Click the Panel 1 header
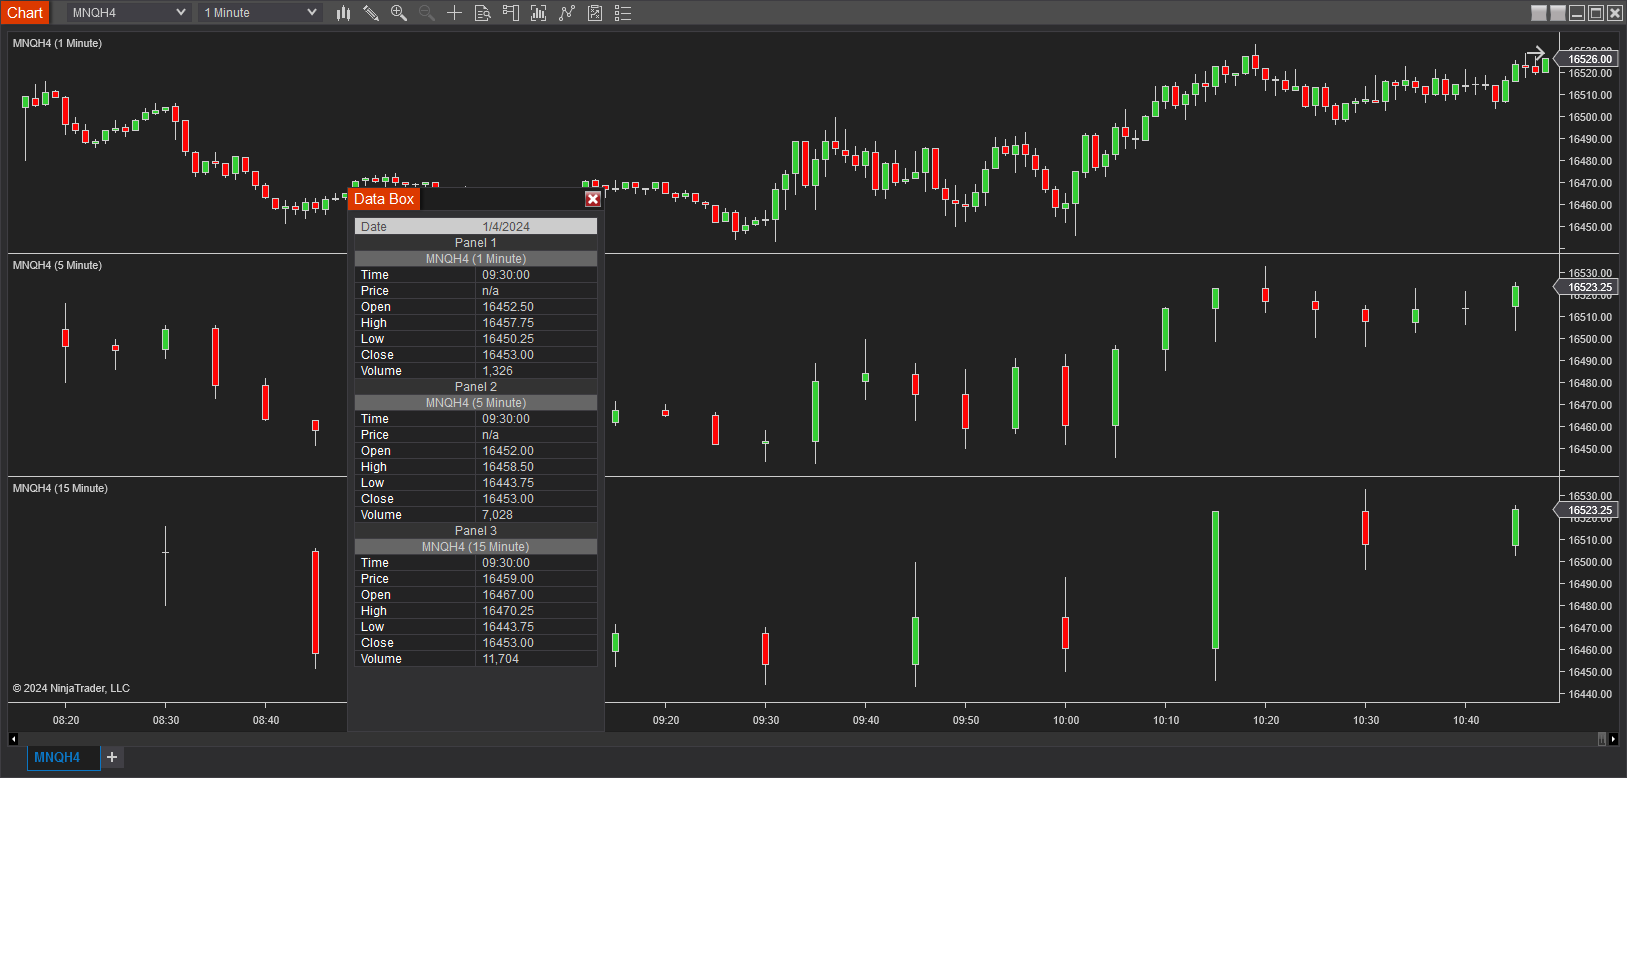 tap(476, 243)
